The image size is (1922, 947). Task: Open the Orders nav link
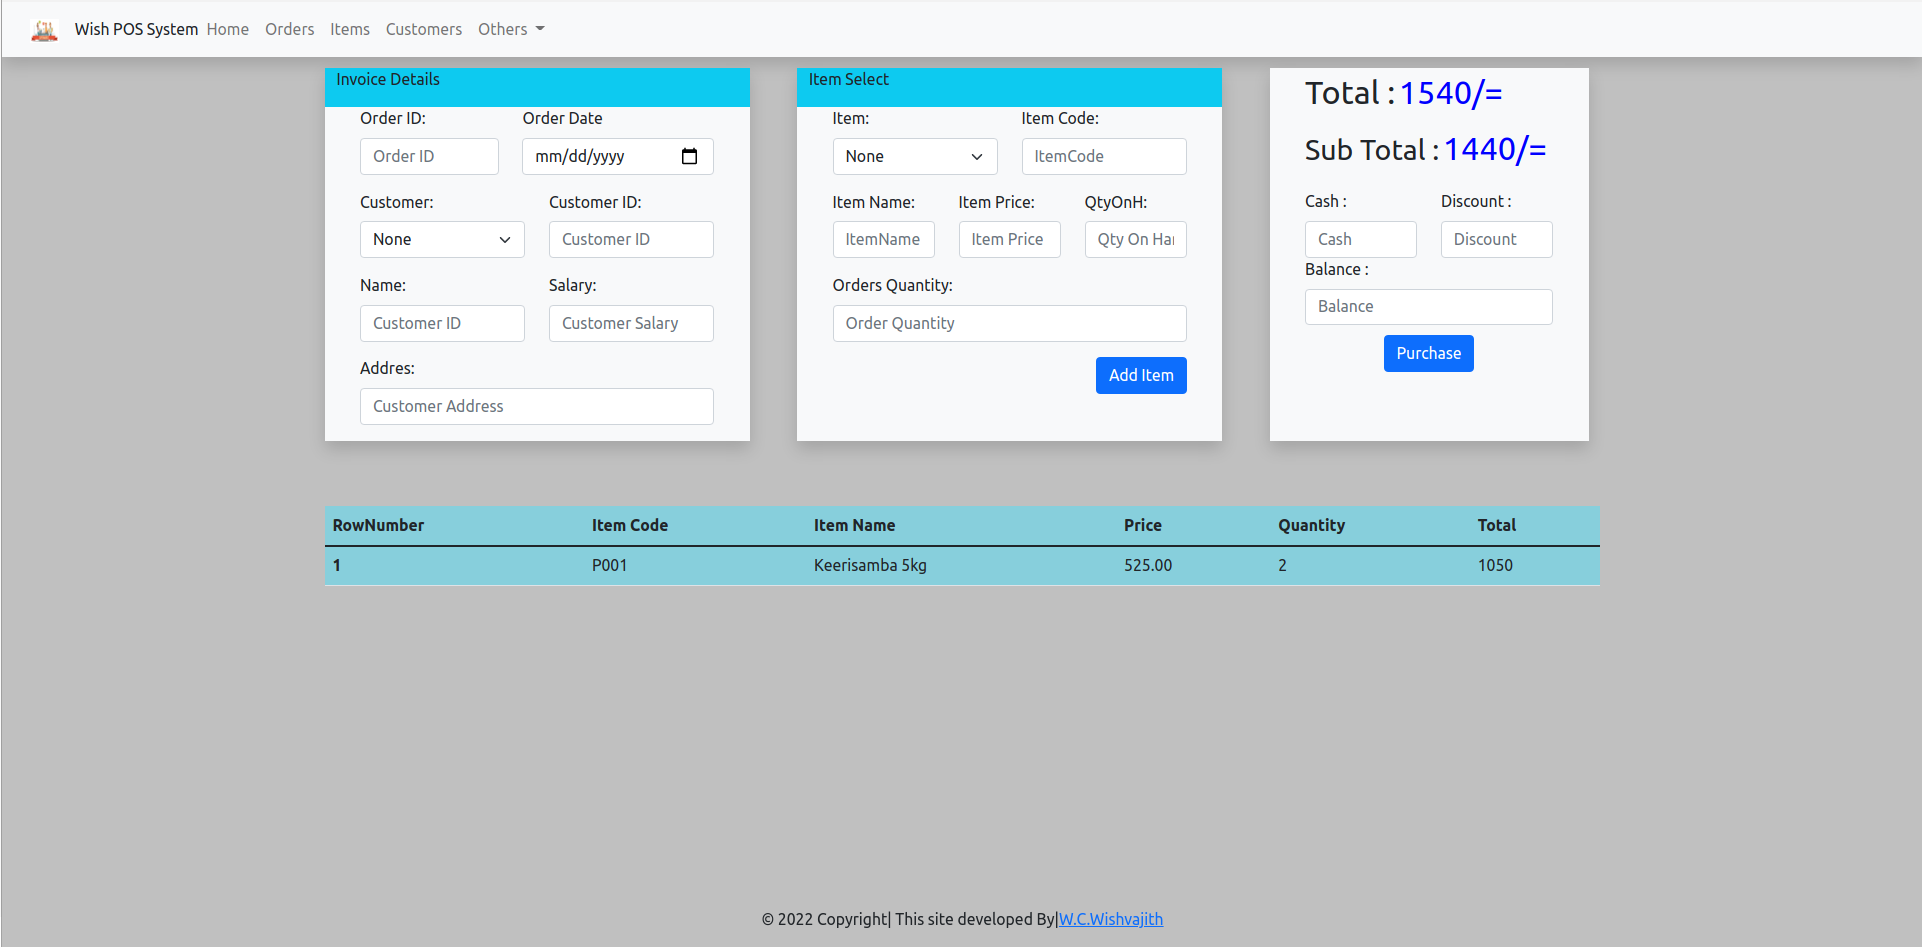click(289, 30)
